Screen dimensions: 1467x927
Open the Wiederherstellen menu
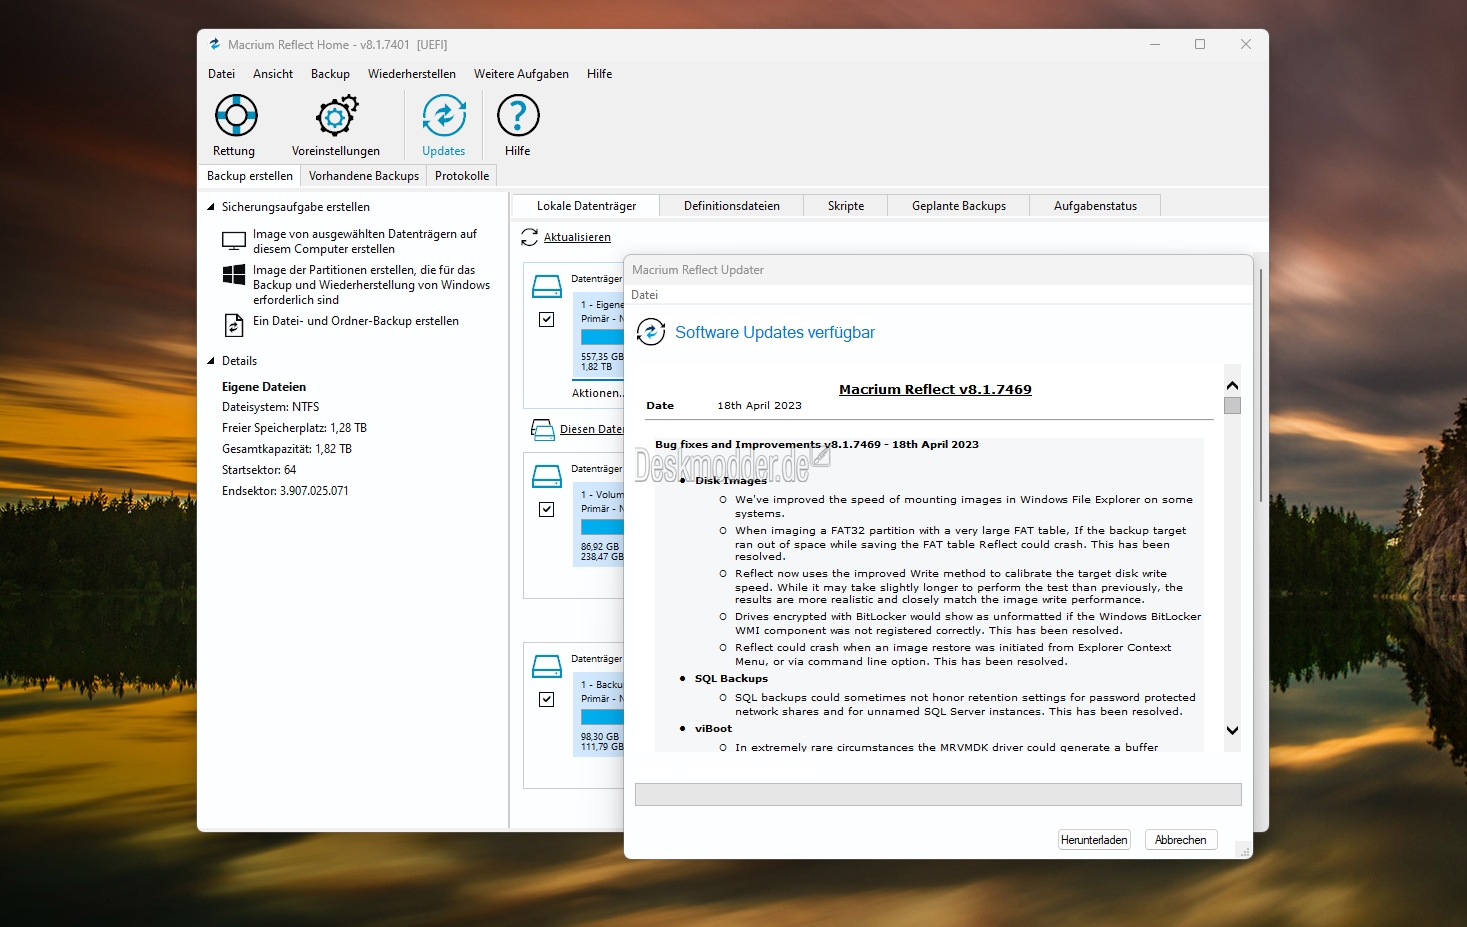click(412, 74)
